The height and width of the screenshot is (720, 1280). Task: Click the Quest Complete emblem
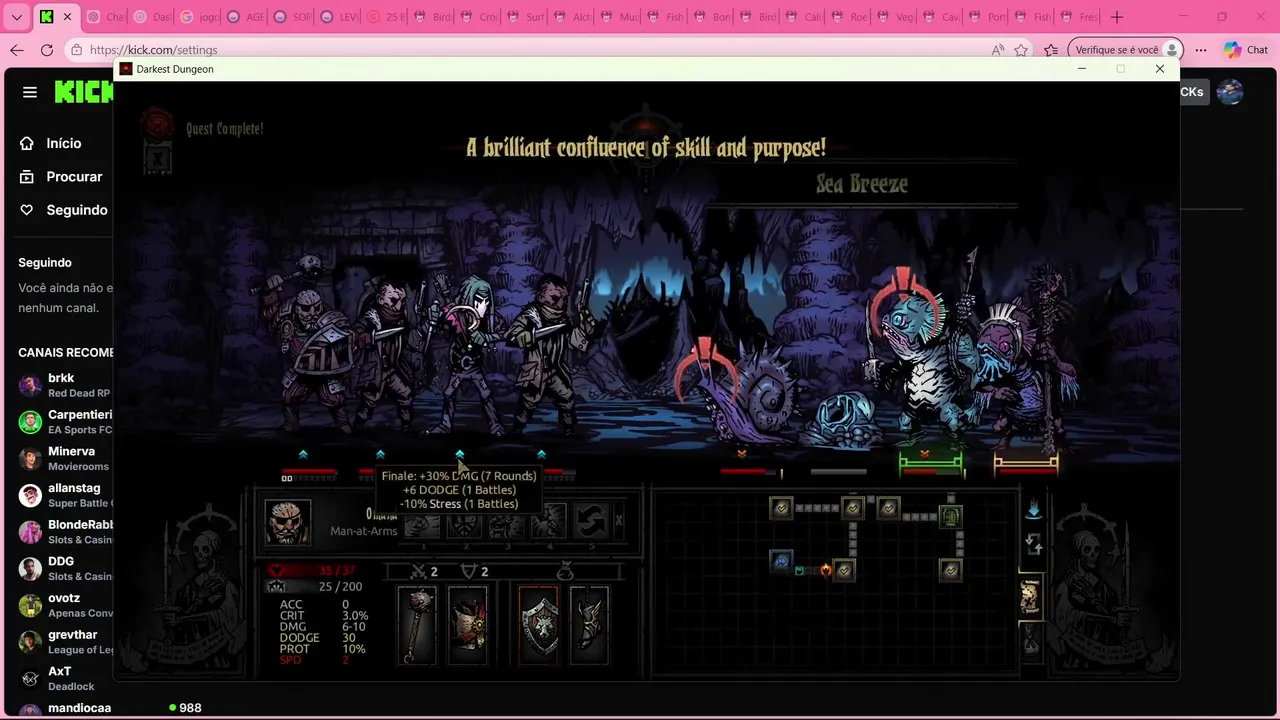(156, 124)
